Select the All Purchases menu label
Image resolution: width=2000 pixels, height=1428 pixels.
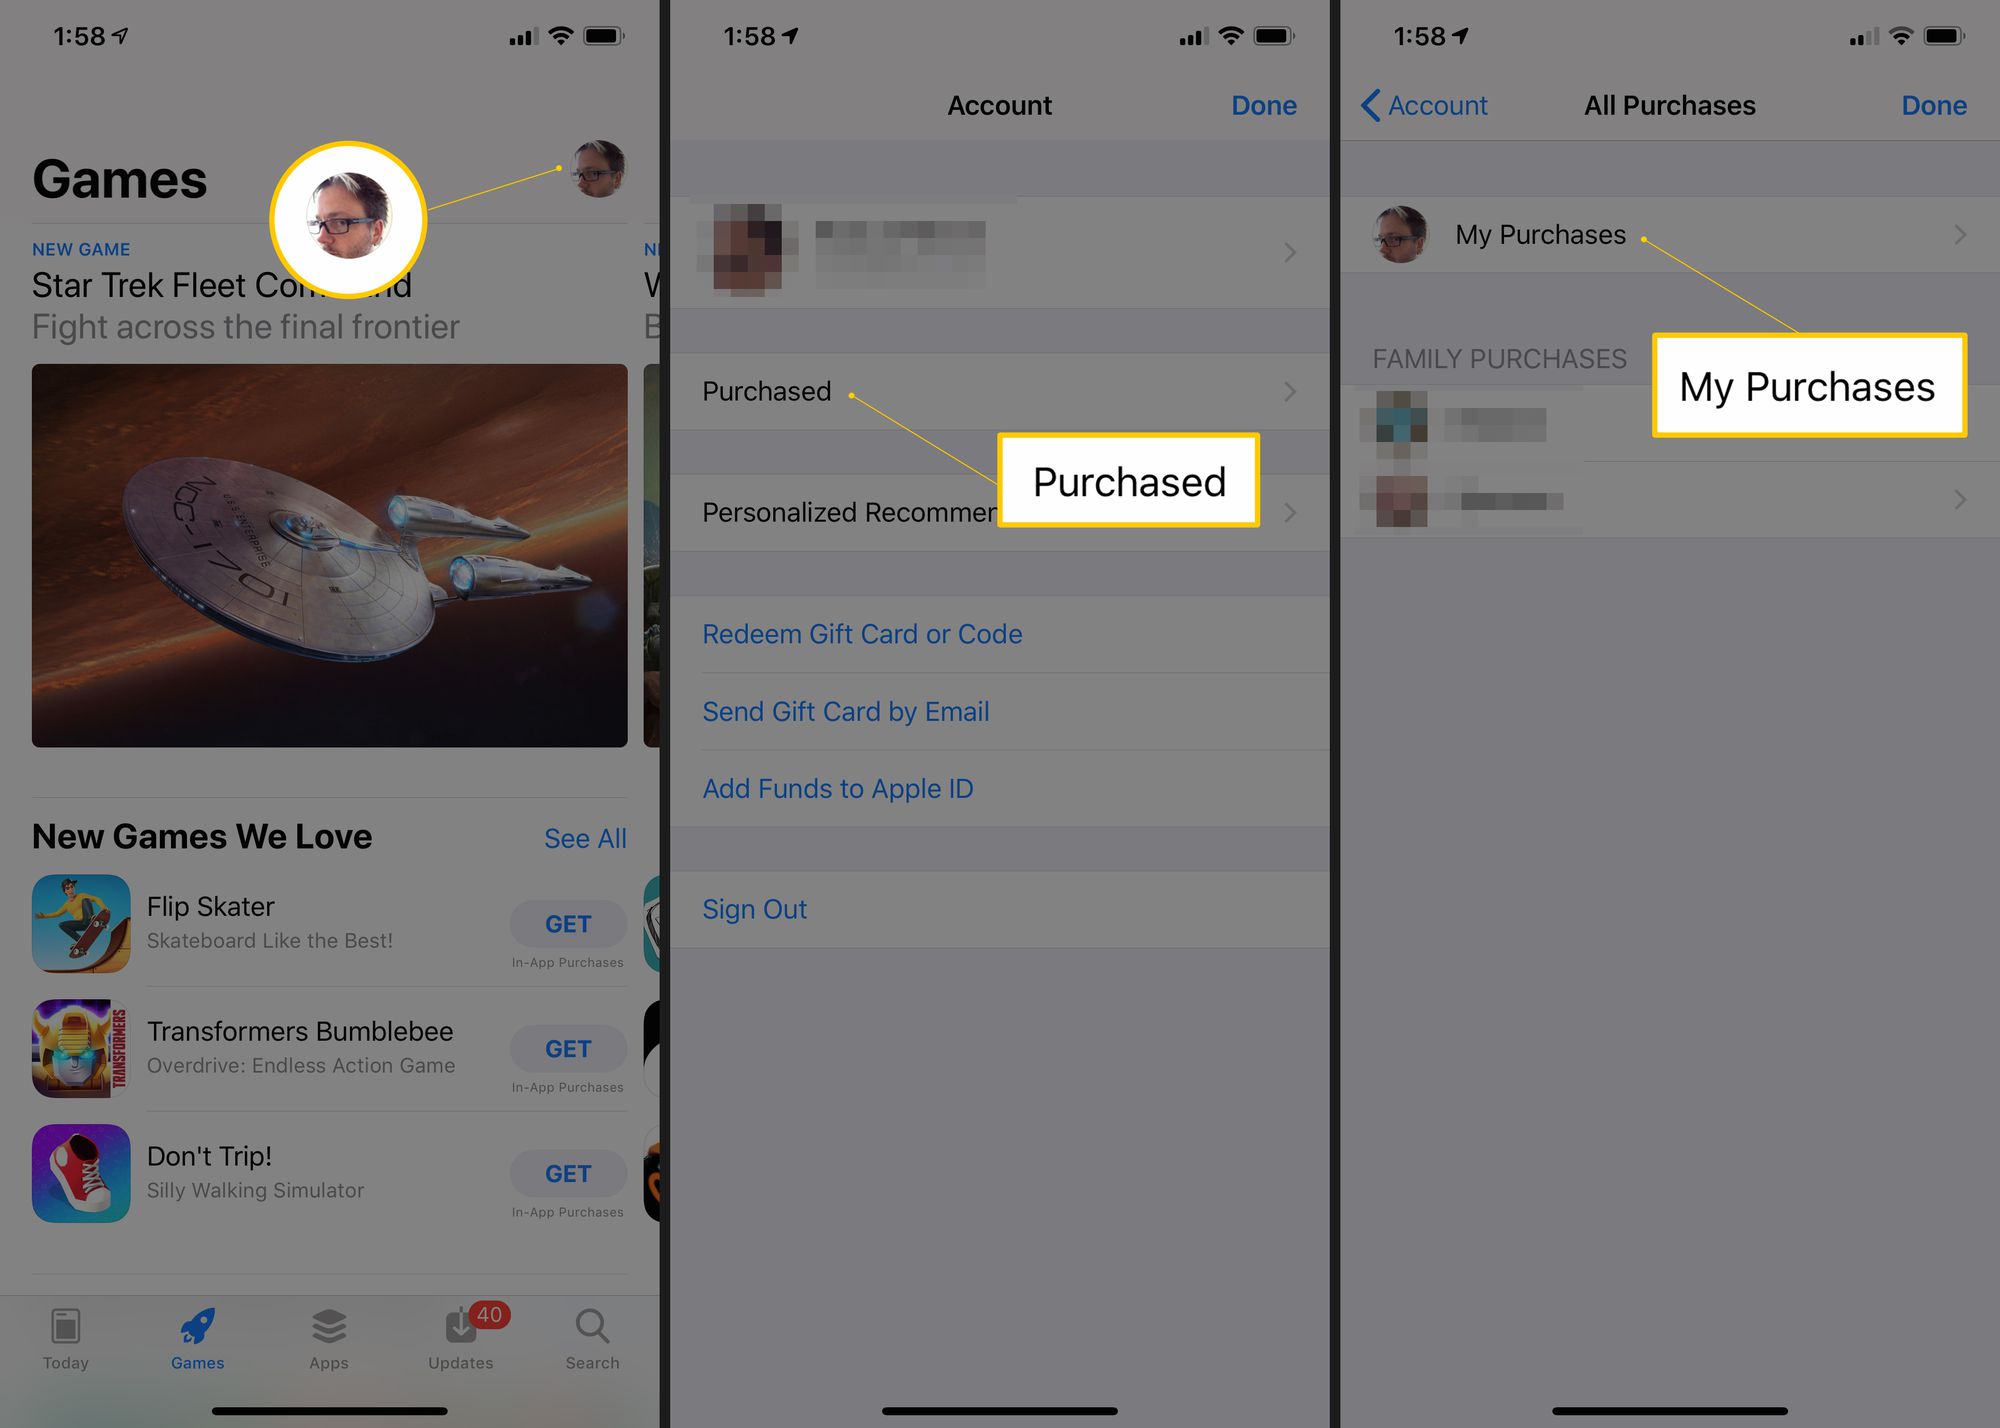tap(1666, 104)
